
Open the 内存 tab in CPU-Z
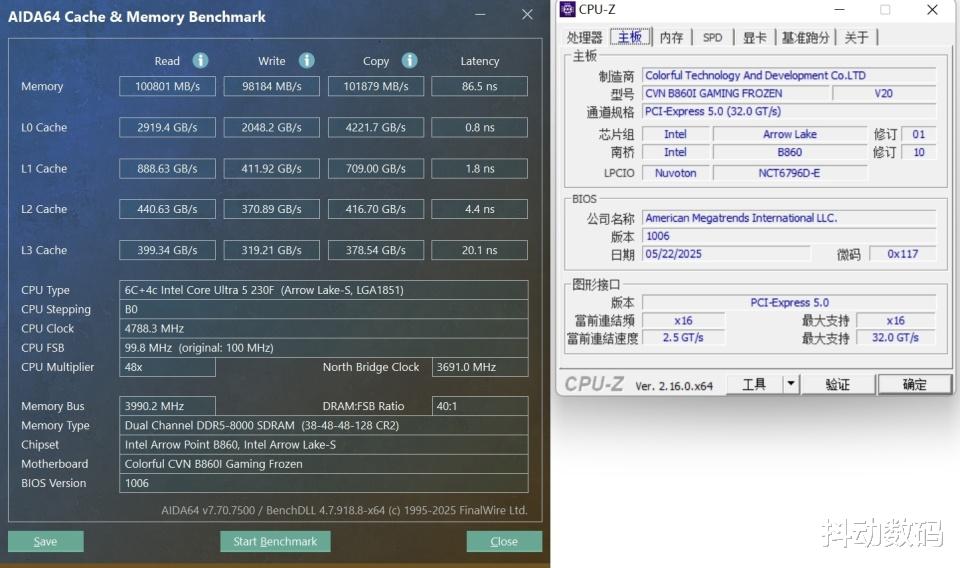point(672,37)
